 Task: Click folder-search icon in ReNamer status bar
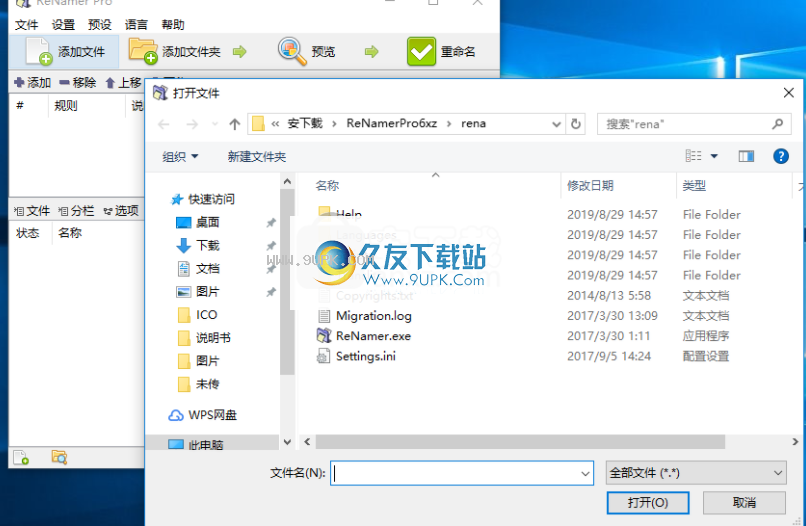tap(59, 457)
